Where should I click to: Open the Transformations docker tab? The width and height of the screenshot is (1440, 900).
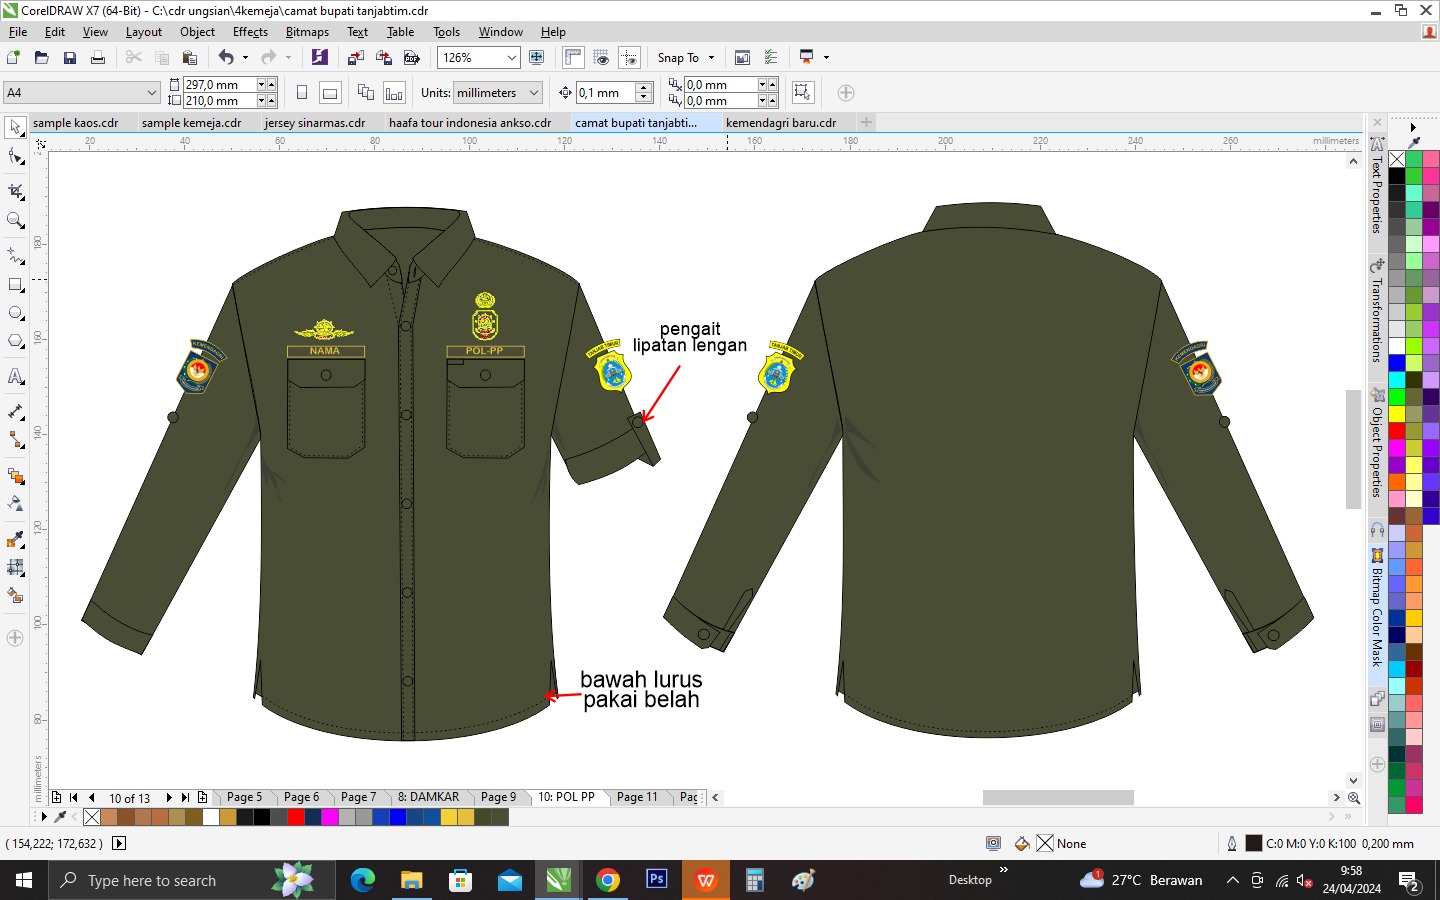1377,312
